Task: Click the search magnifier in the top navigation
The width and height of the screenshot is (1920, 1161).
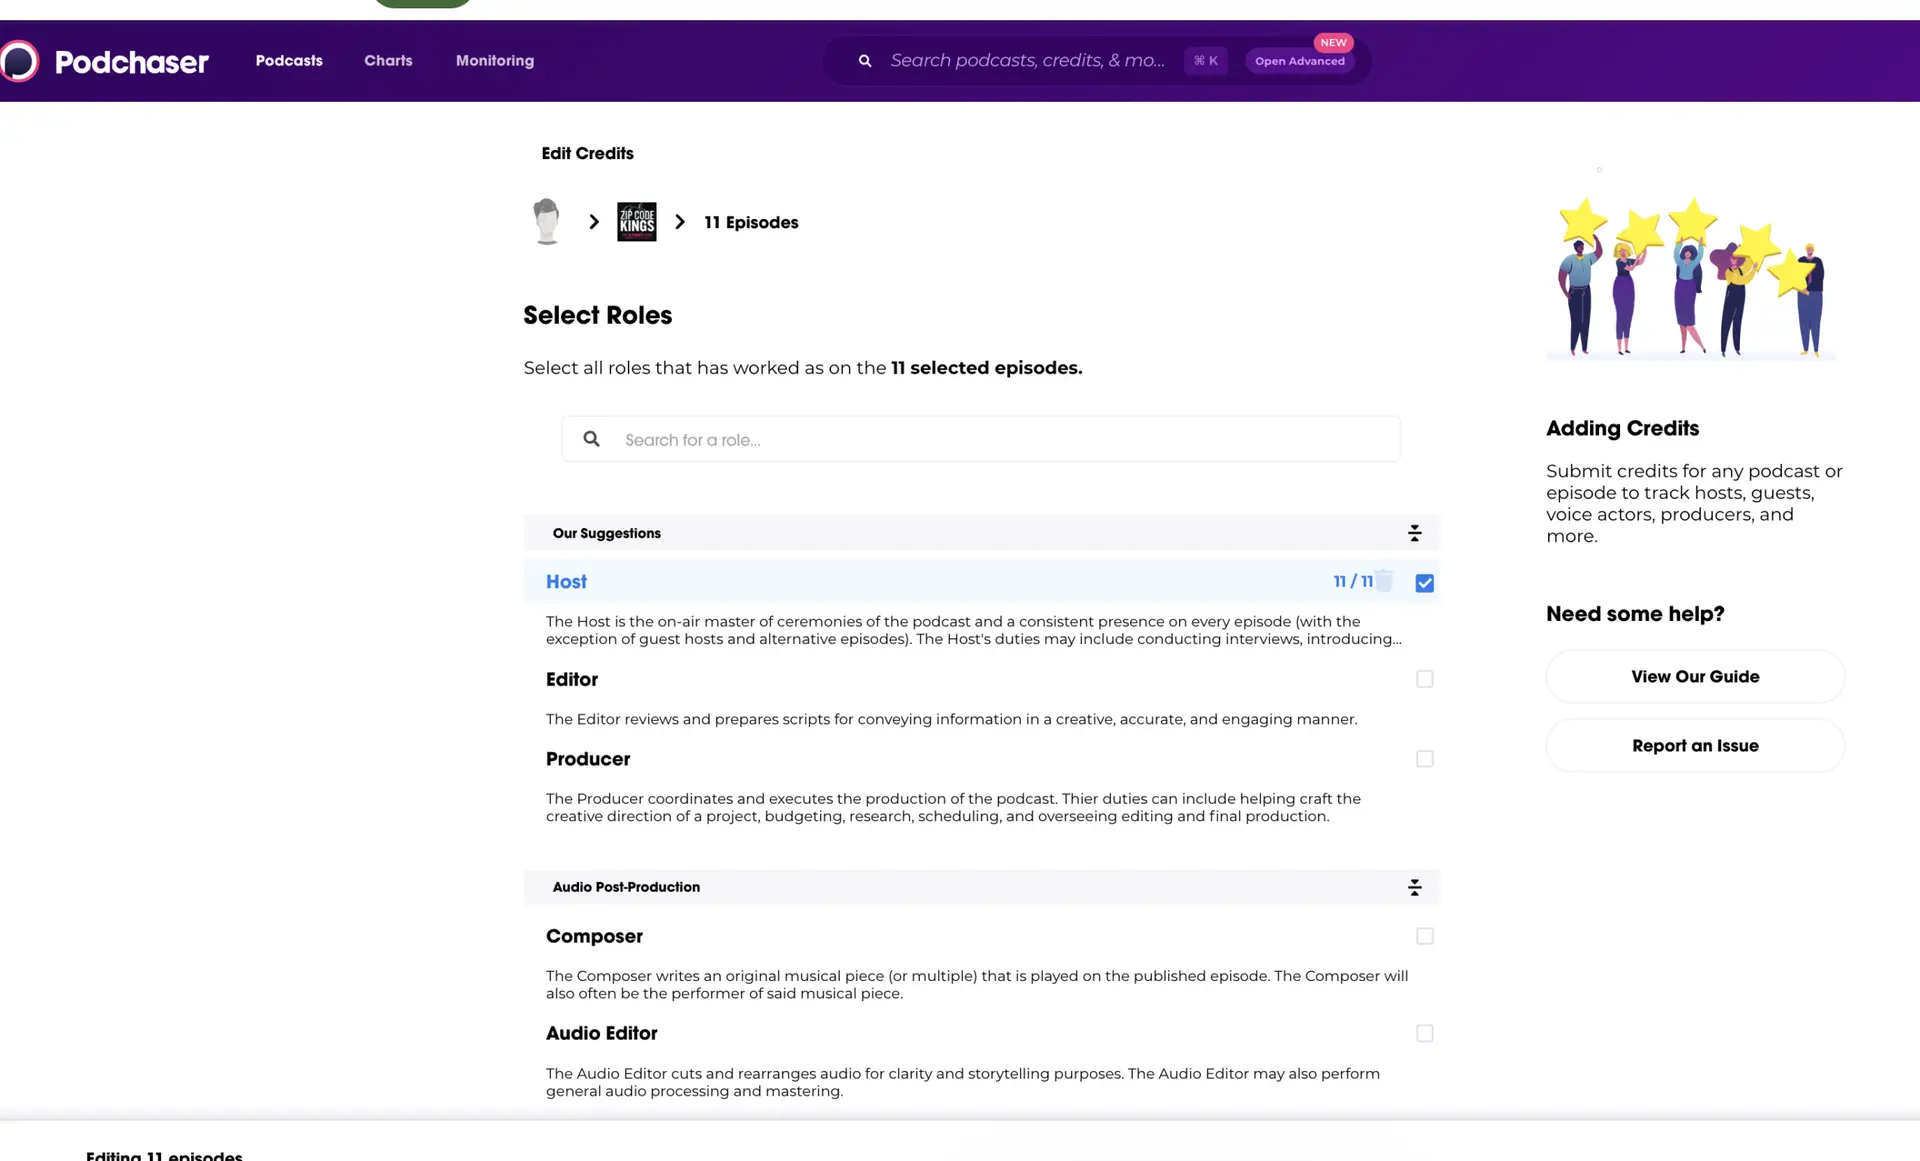Action: coord(864,61)
